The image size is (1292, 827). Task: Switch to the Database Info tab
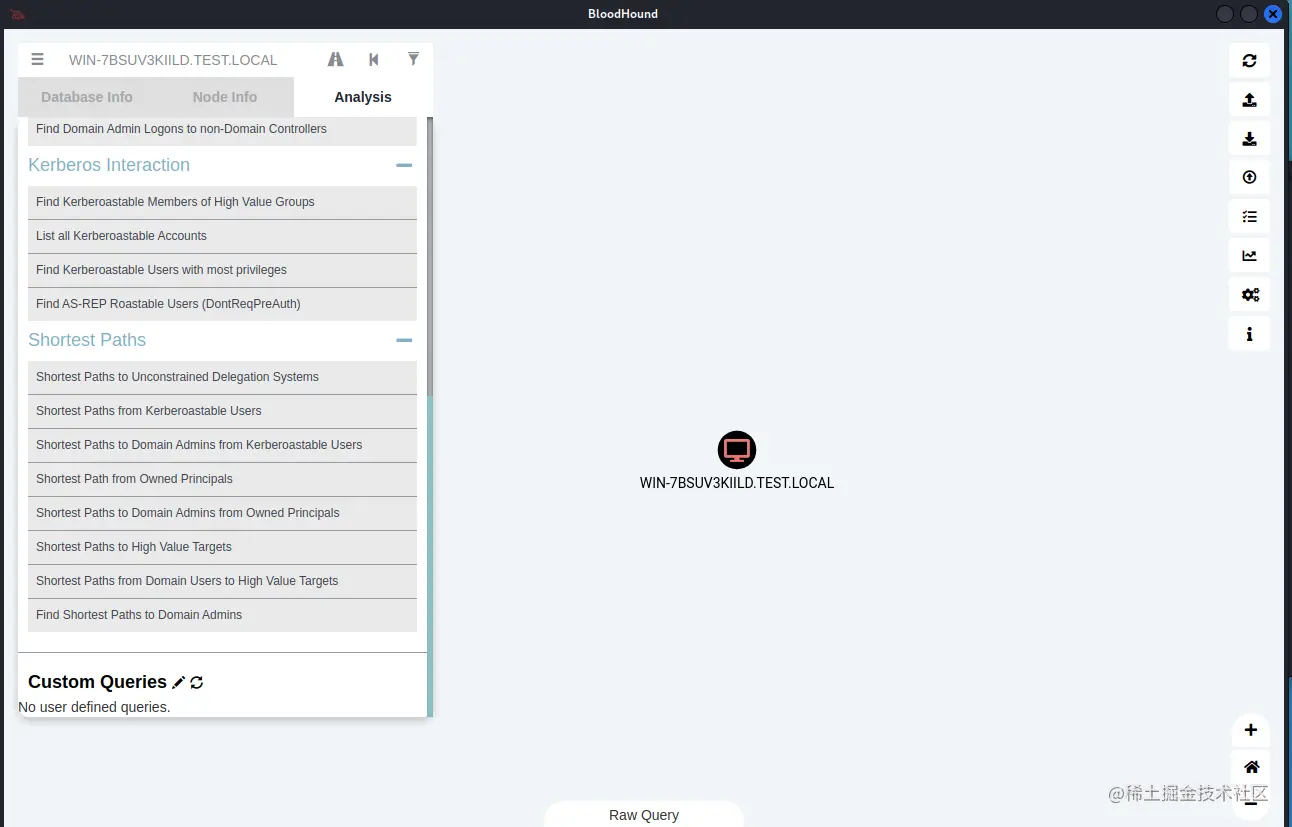point(87,97)
